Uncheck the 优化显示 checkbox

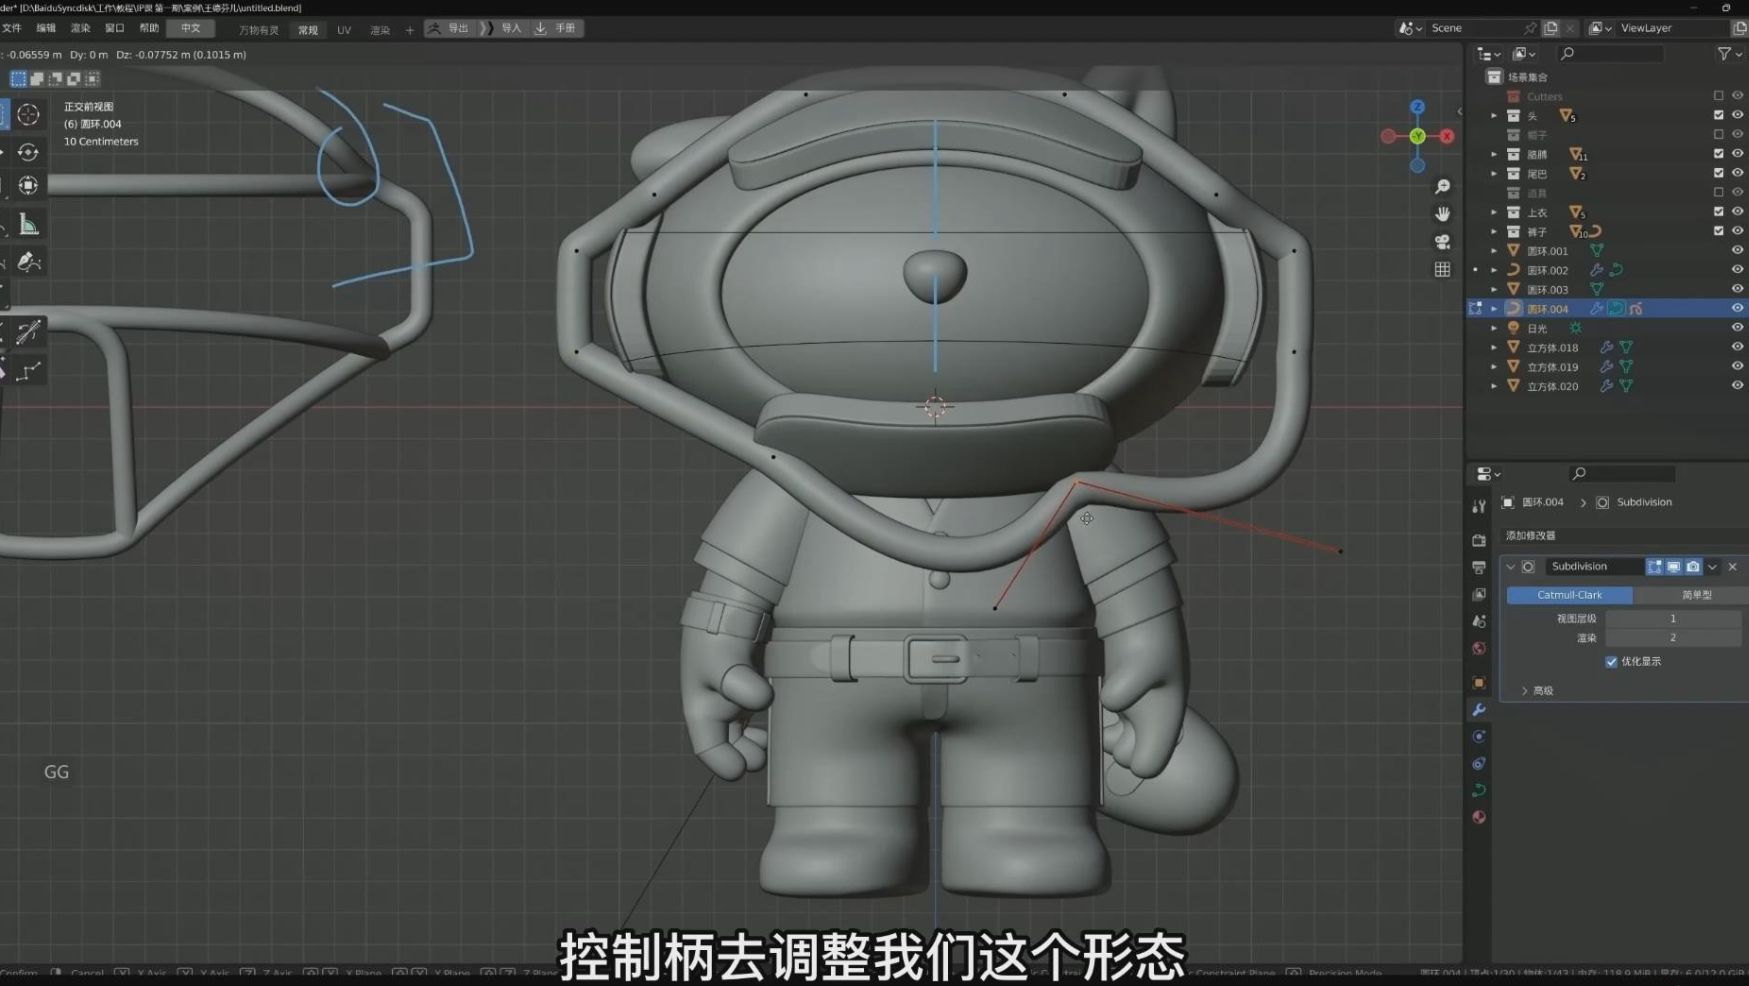pos(1611,662)
